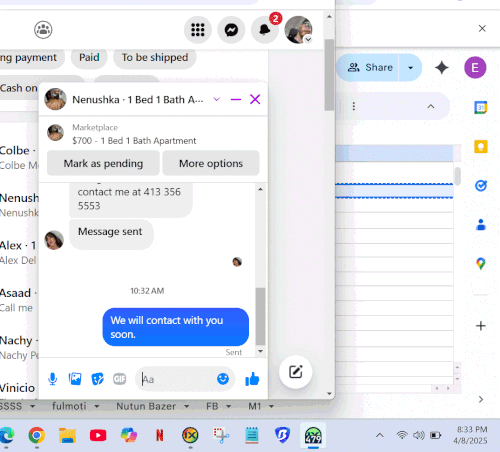Viewport: 500px width, 452px height.
Task: Minimize the Nenushka chat window
Action: [x=236, y=99]
